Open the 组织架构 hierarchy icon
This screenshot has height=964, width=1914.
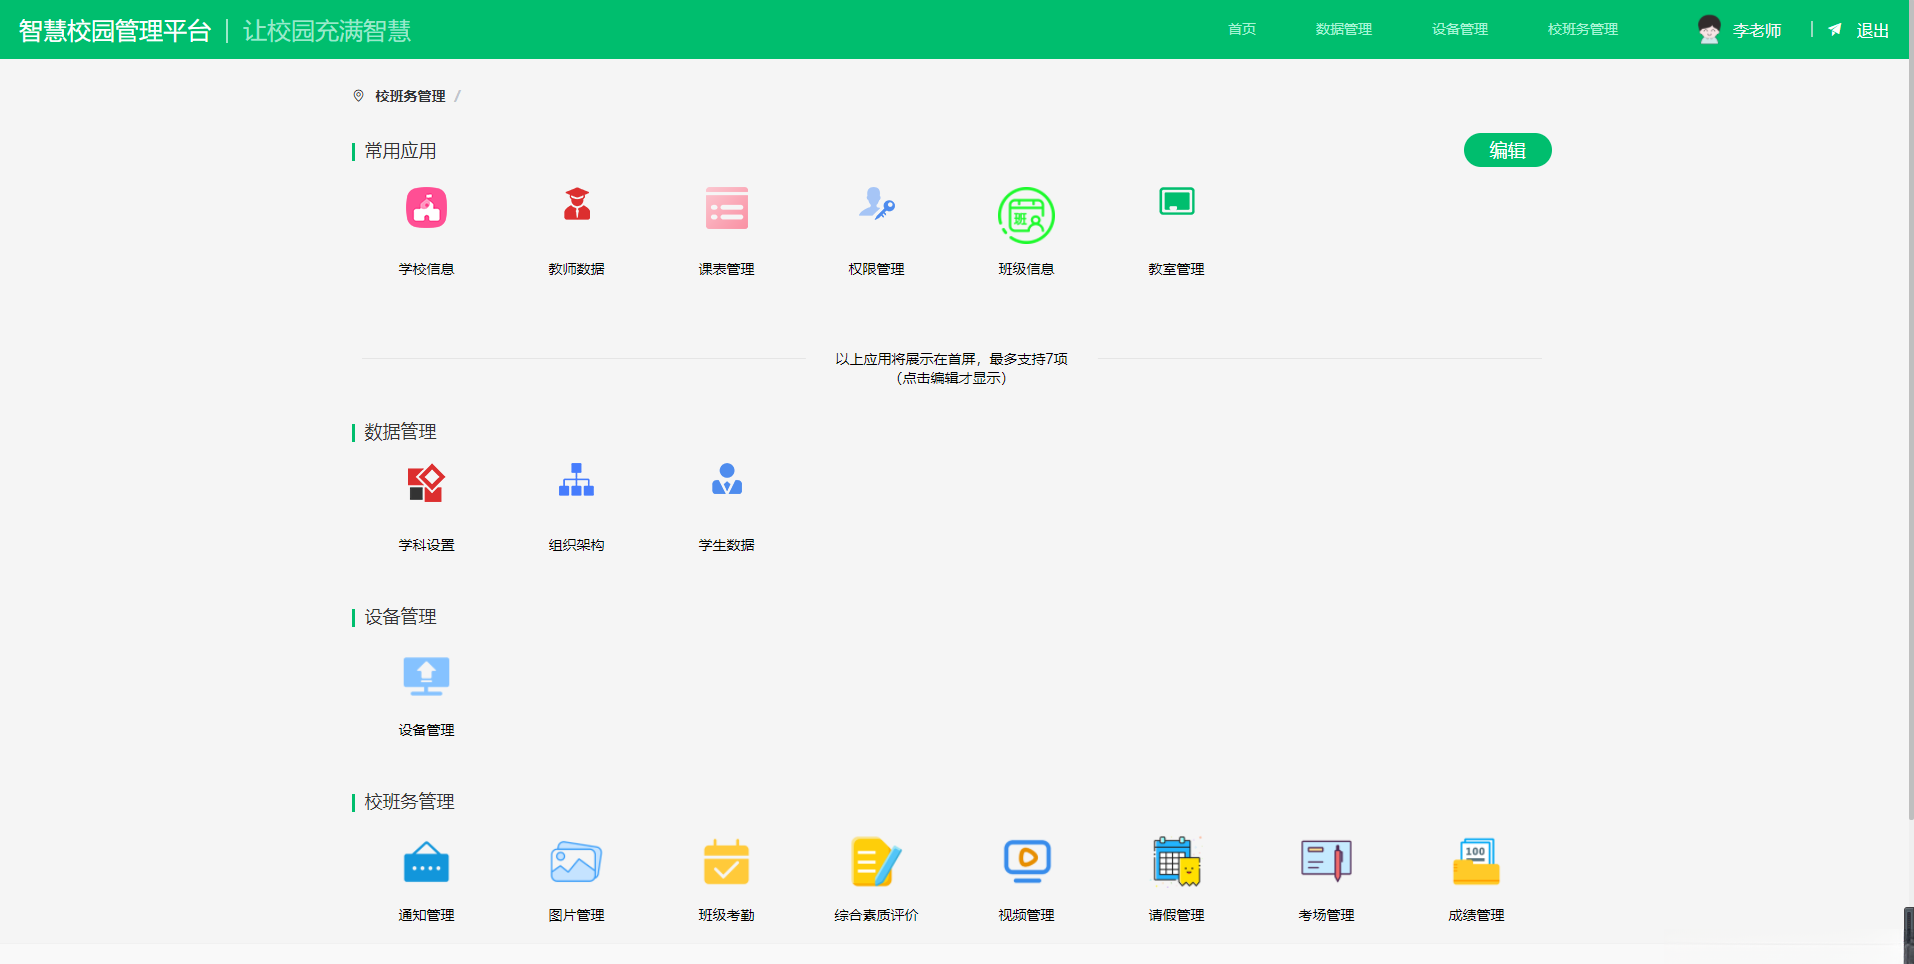(577, 479)
